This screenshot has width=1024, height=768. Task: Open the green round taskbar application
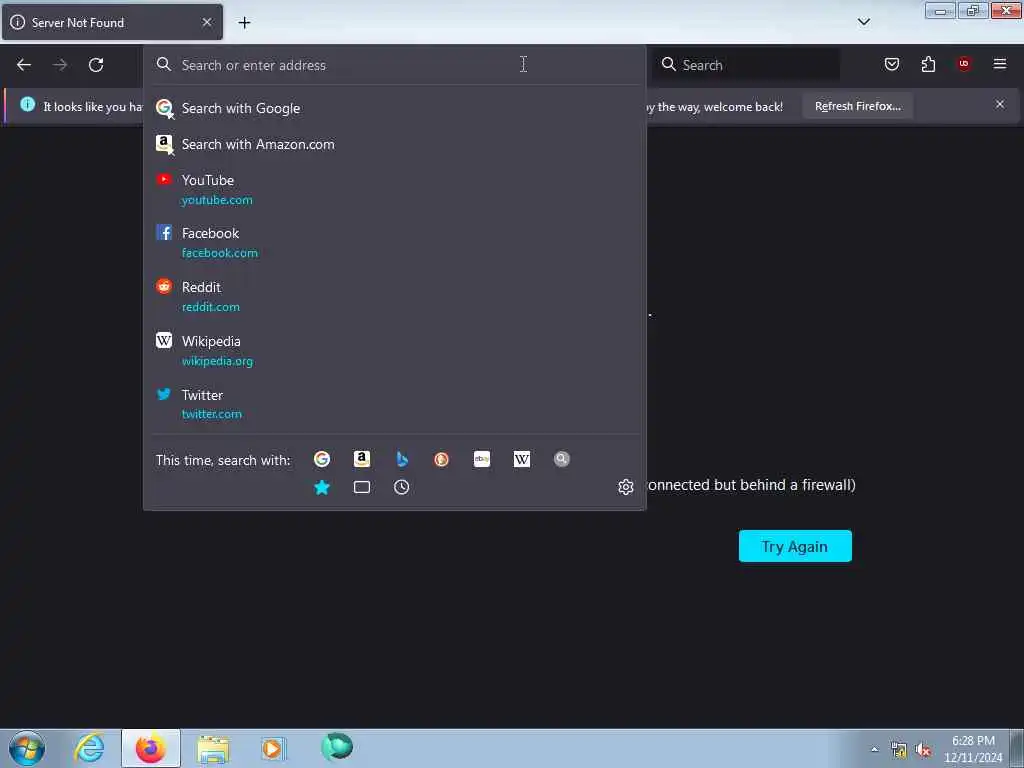pos(337,747)
